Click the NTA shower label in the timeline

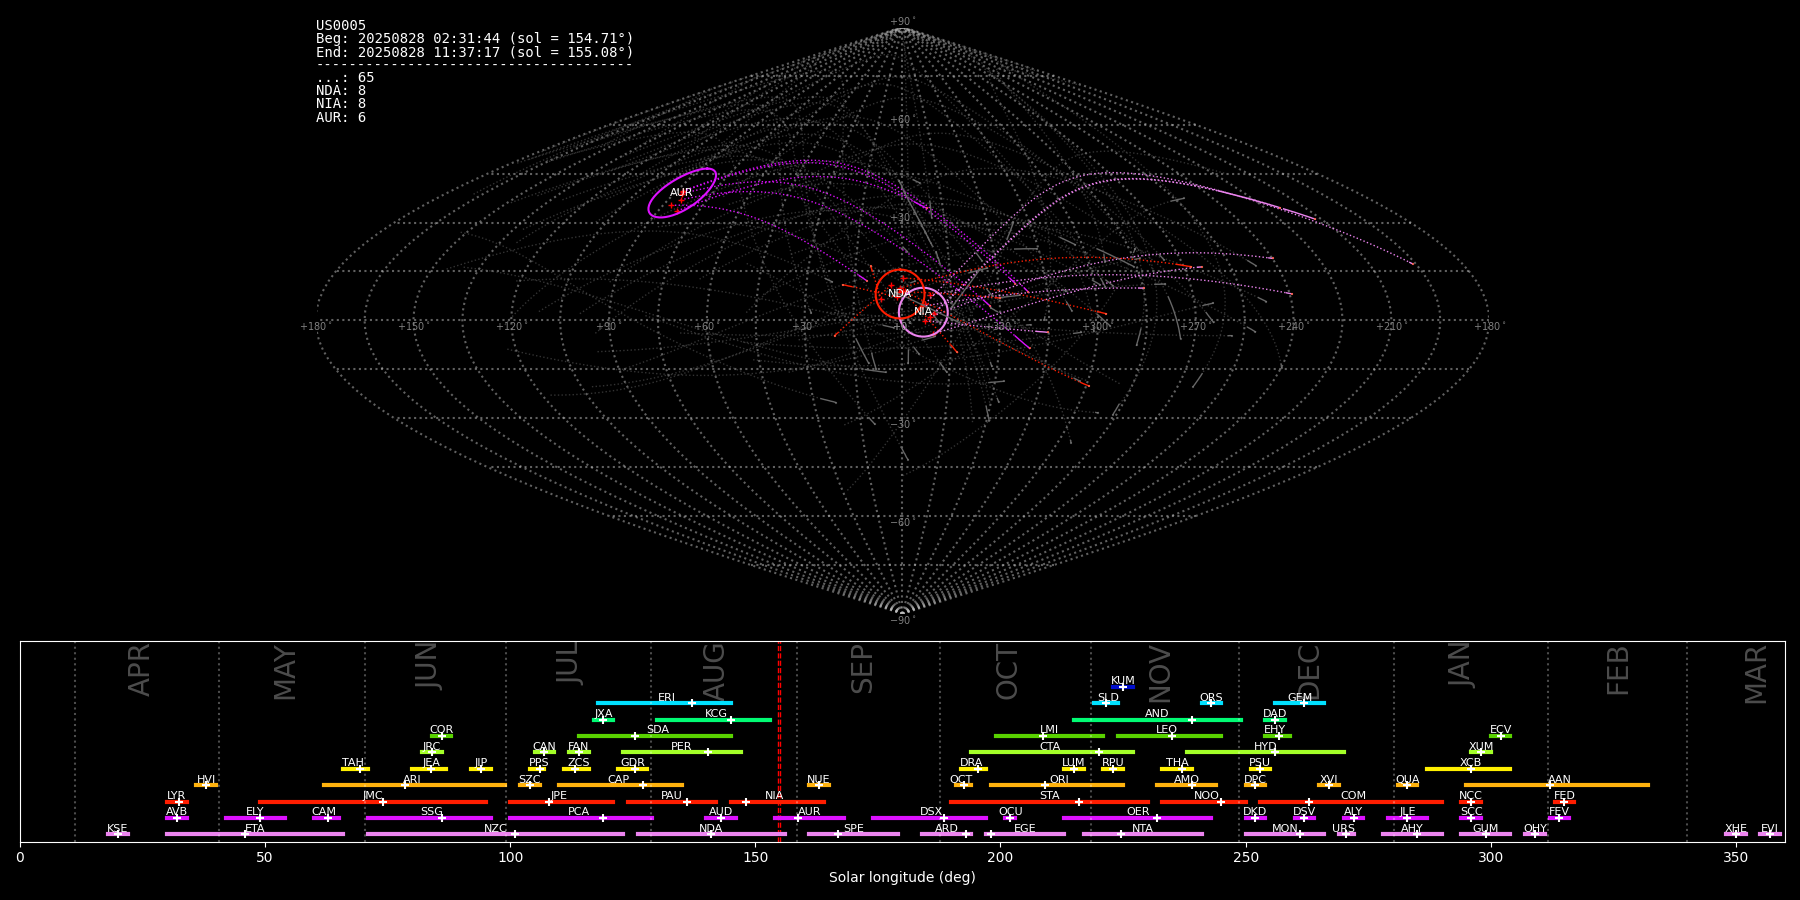[1142, 829]
